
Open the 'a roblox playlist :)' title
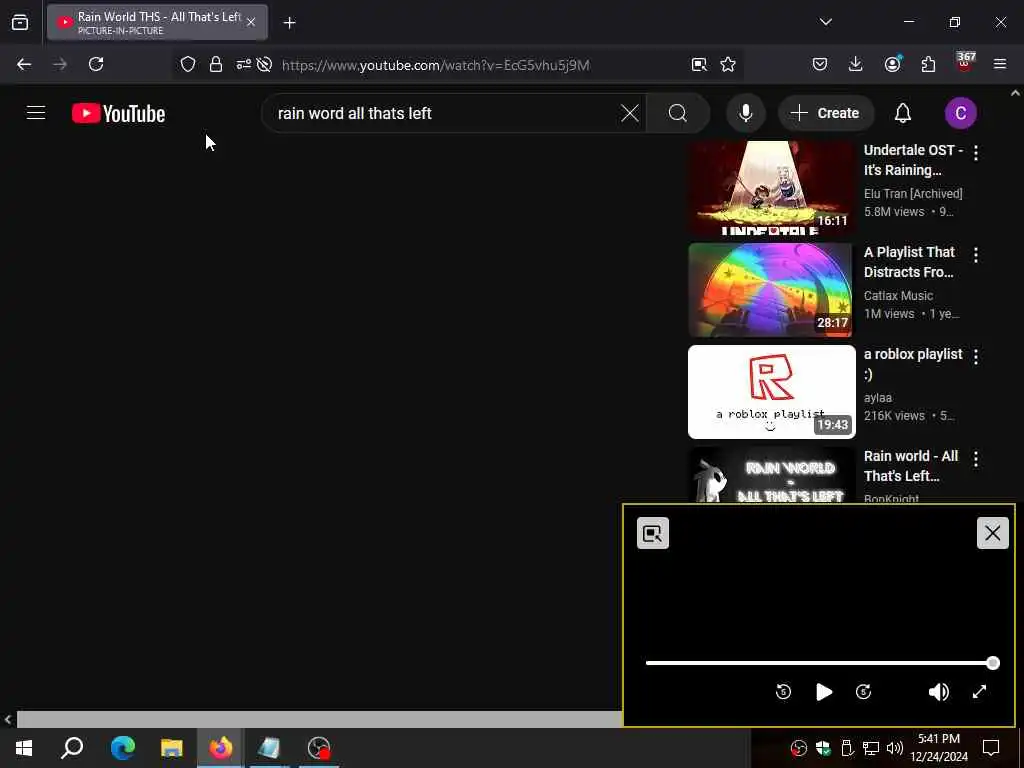[x=913, y=364]
